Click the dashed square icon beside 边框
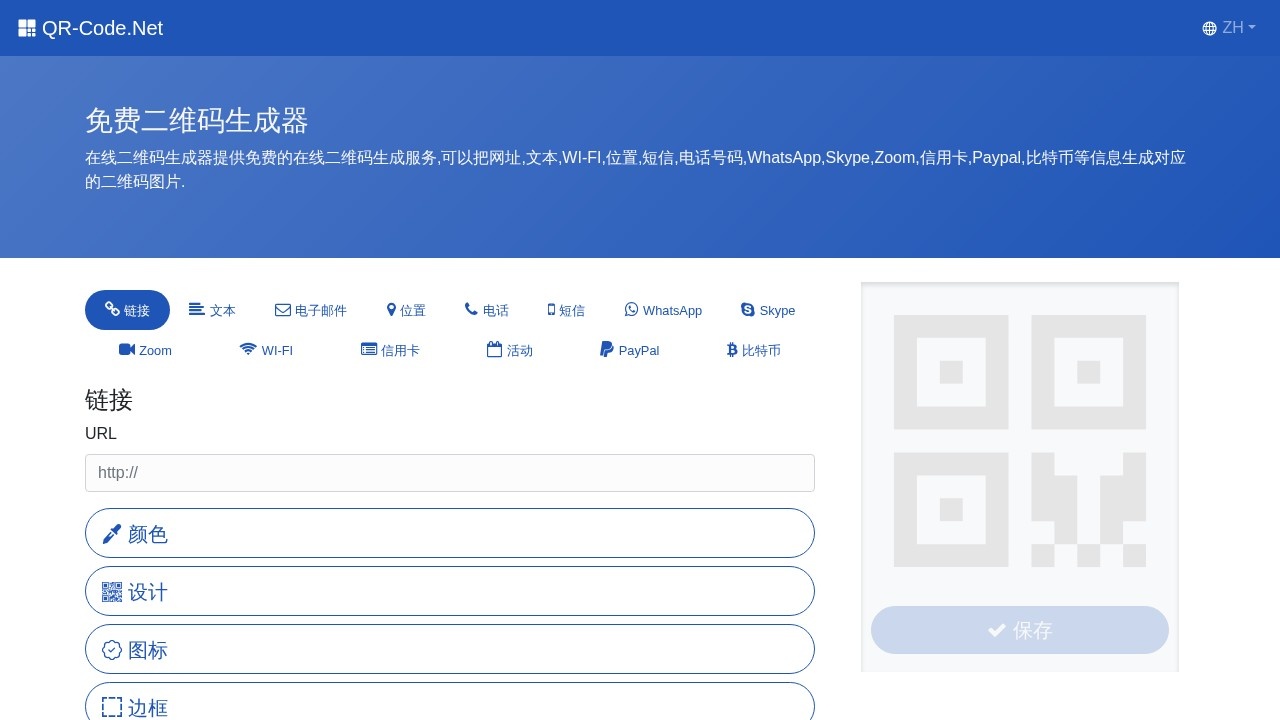 coord(112,707)
